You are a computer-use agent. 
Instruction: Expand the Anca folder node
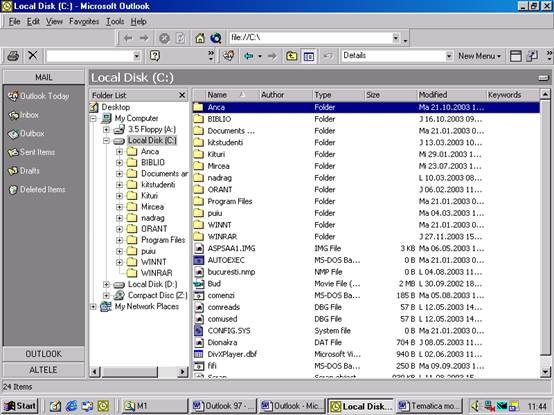[119, 152]
